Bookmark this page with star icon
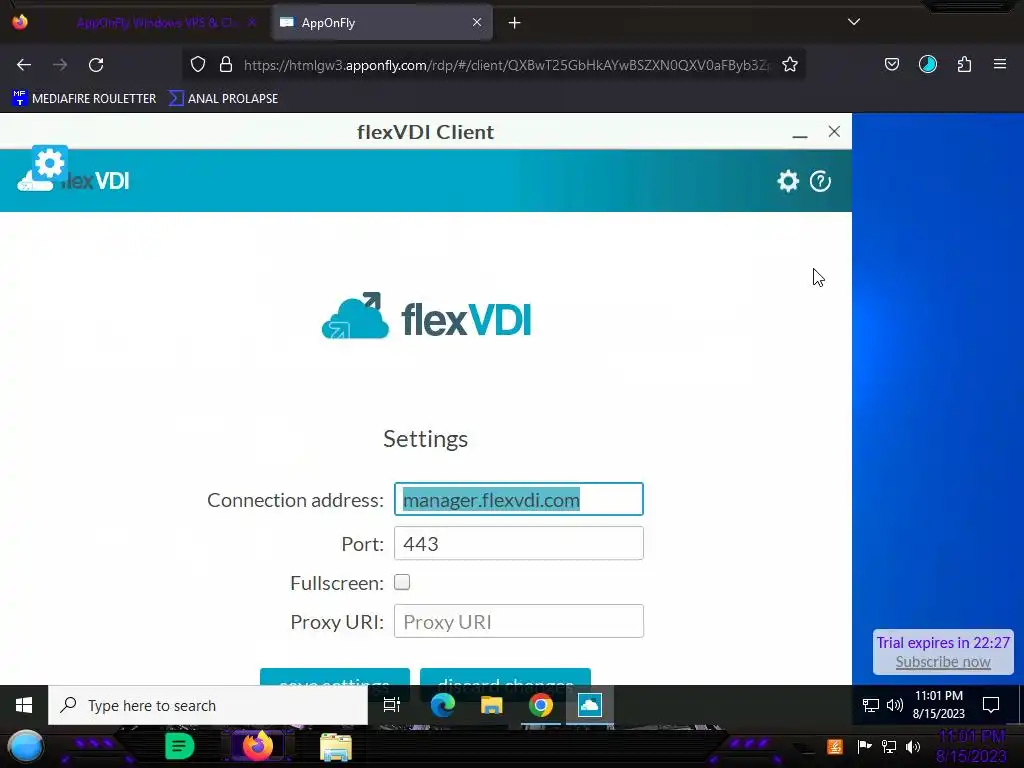 point(790,65)
